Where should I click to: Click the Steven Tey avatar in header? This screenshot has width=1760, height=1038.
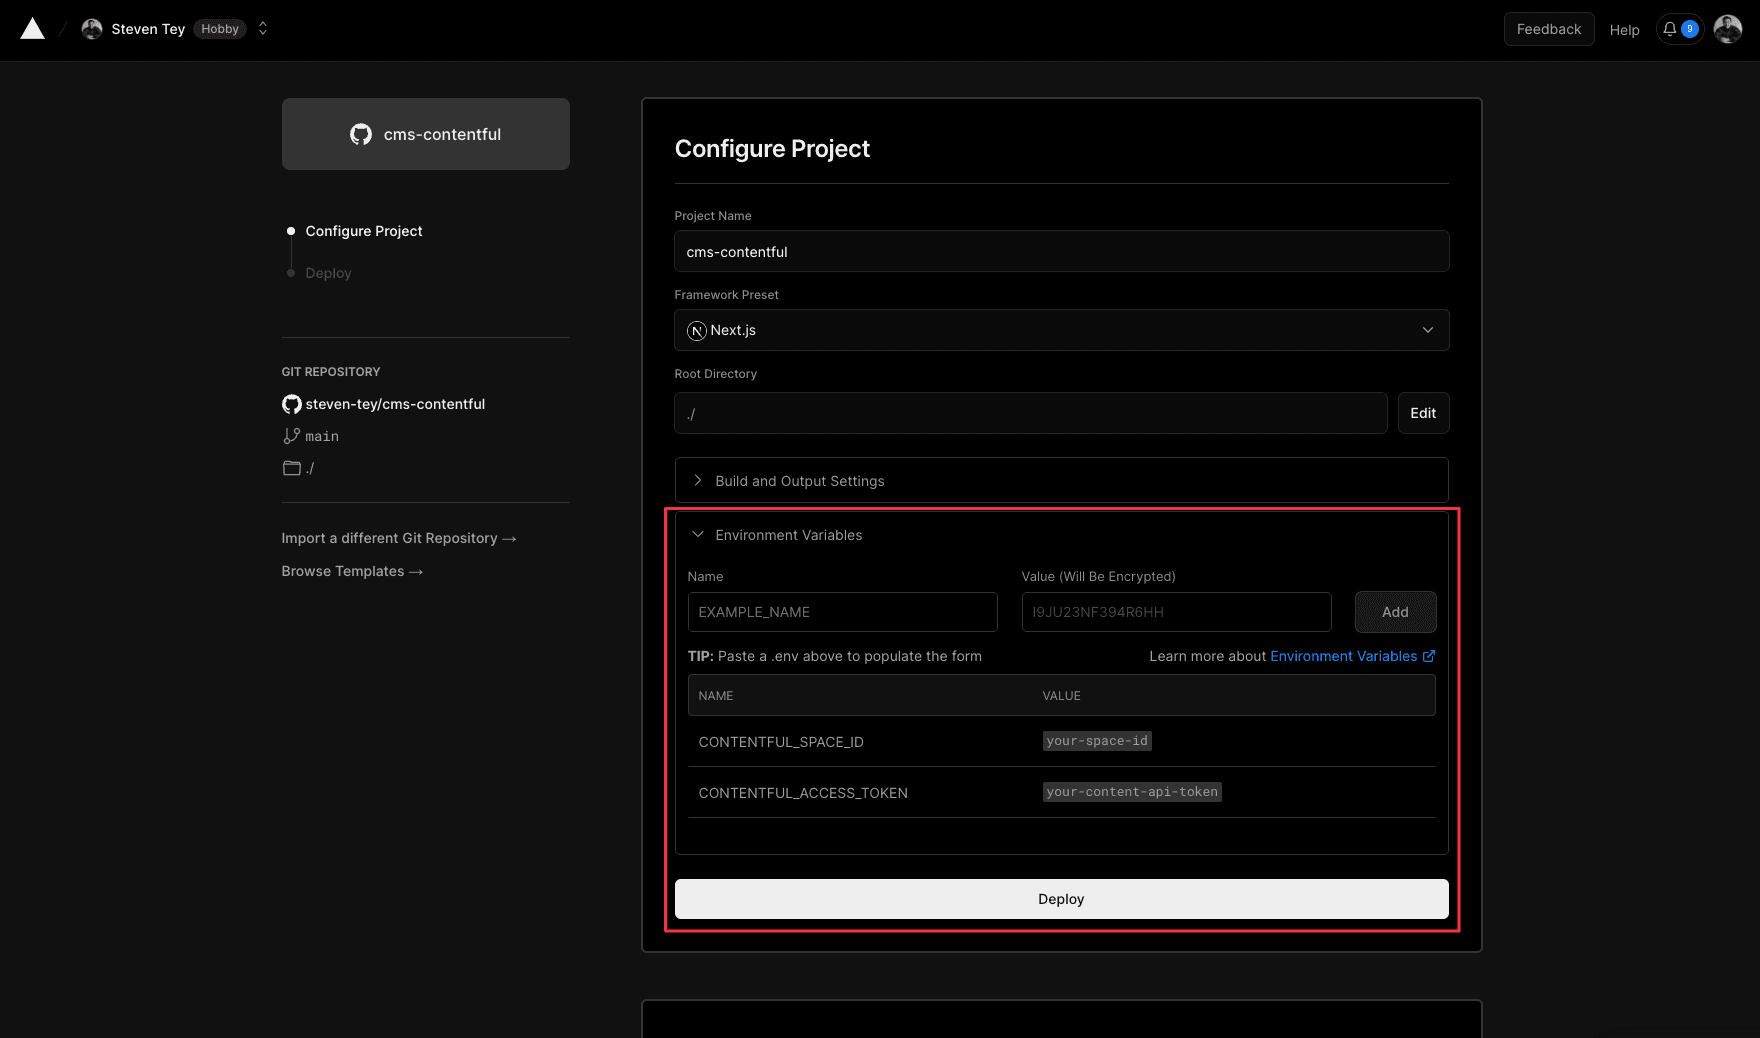[x=92, y=29]
